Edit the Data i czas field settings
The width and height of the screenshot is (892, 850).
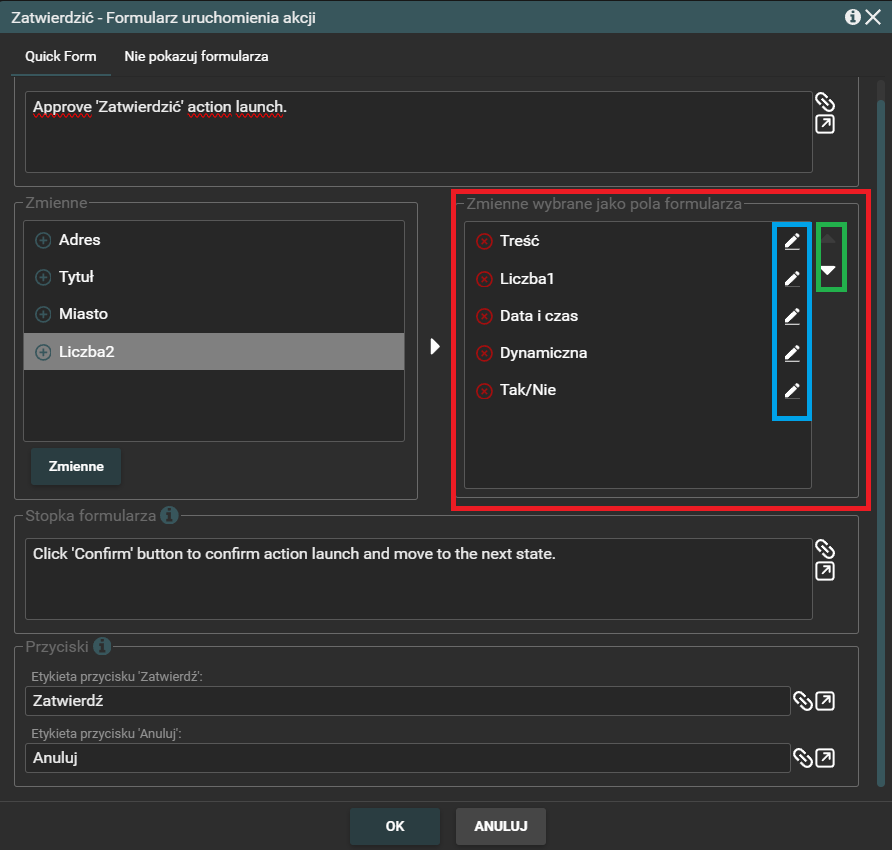792,316
